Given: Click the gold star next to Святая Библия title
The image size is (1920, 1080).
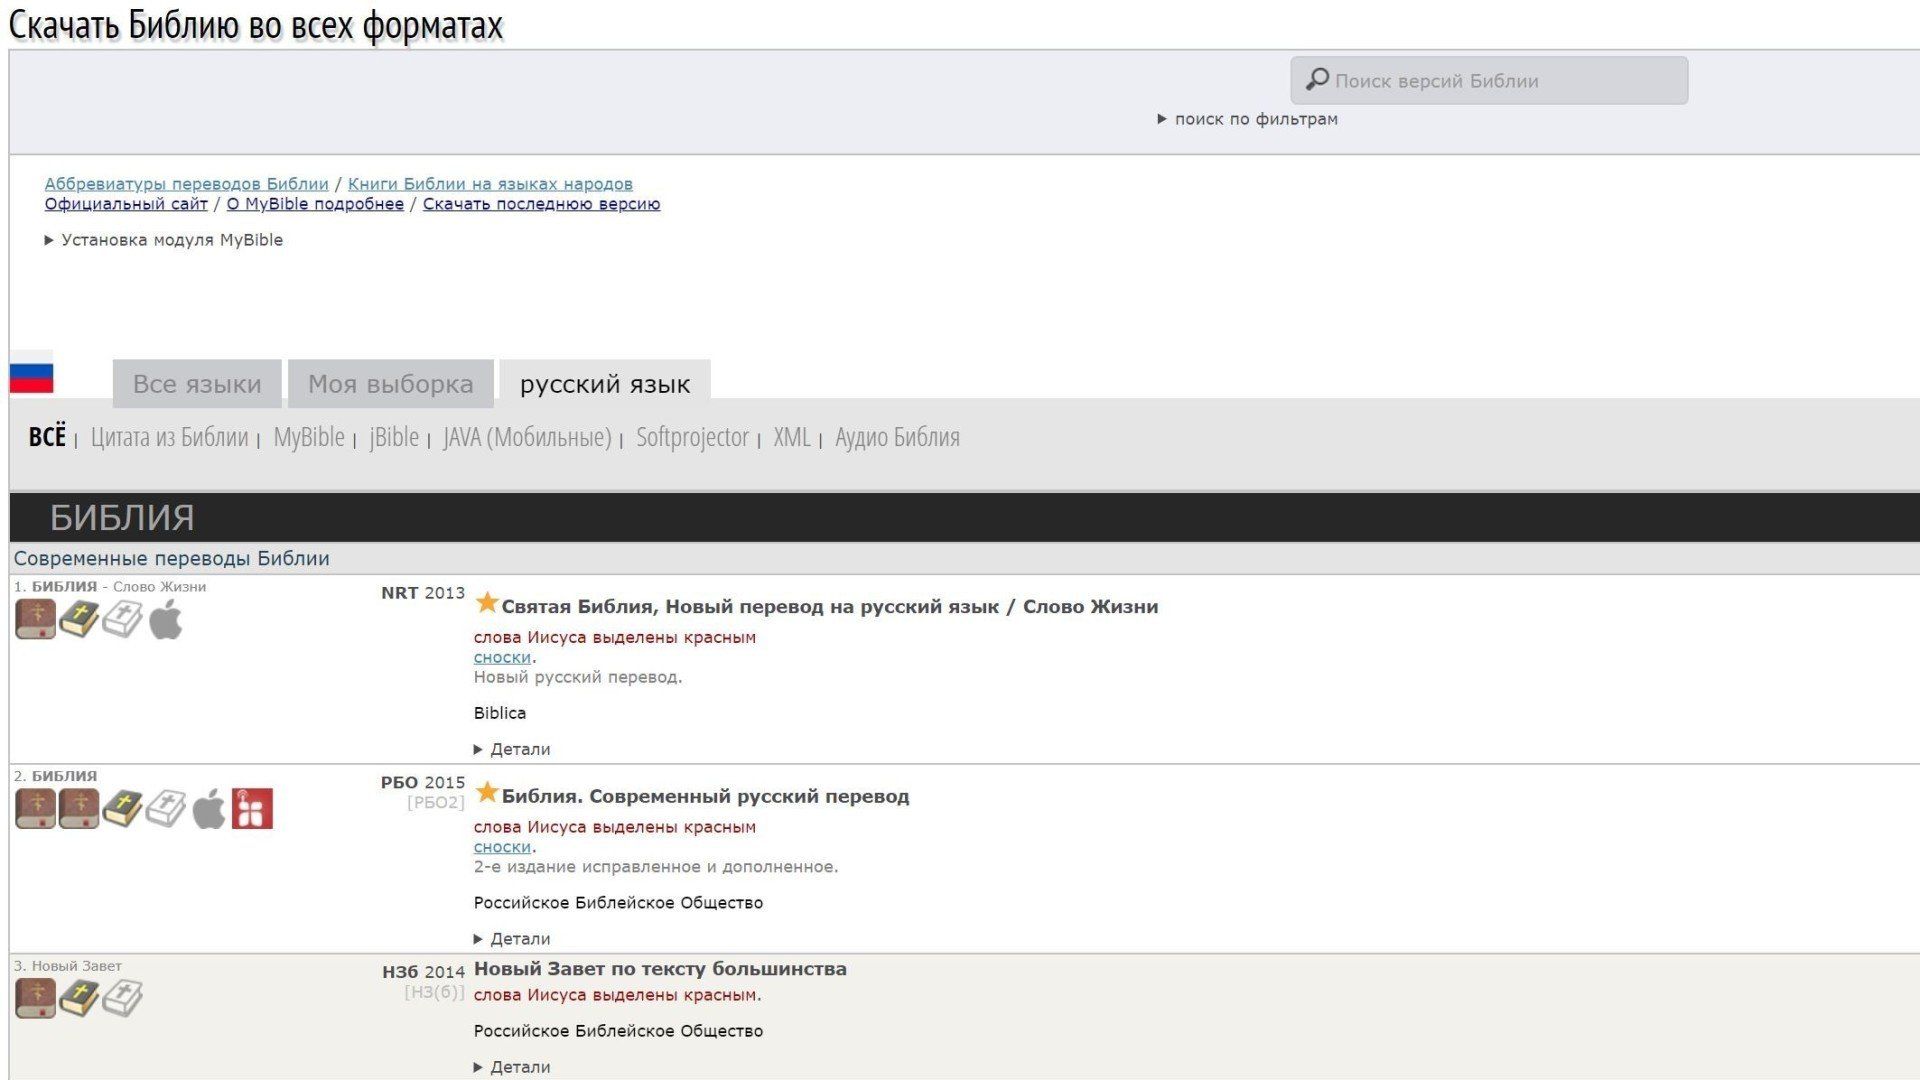Looking at the screenshot, I should [x=487, y=603].
